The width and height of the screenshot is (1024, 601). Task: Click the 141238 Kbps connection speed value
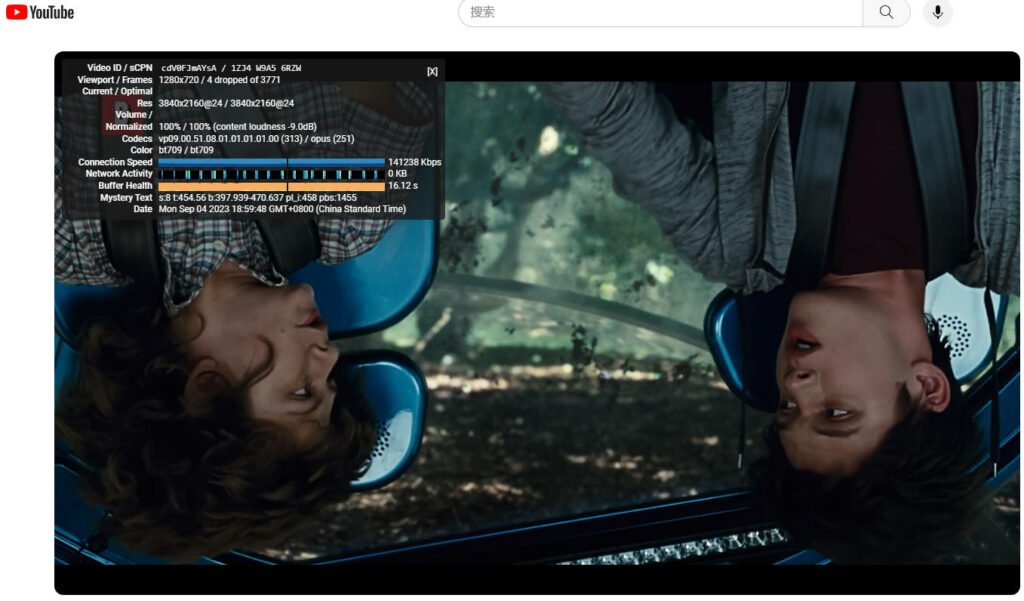click(415, 162)
